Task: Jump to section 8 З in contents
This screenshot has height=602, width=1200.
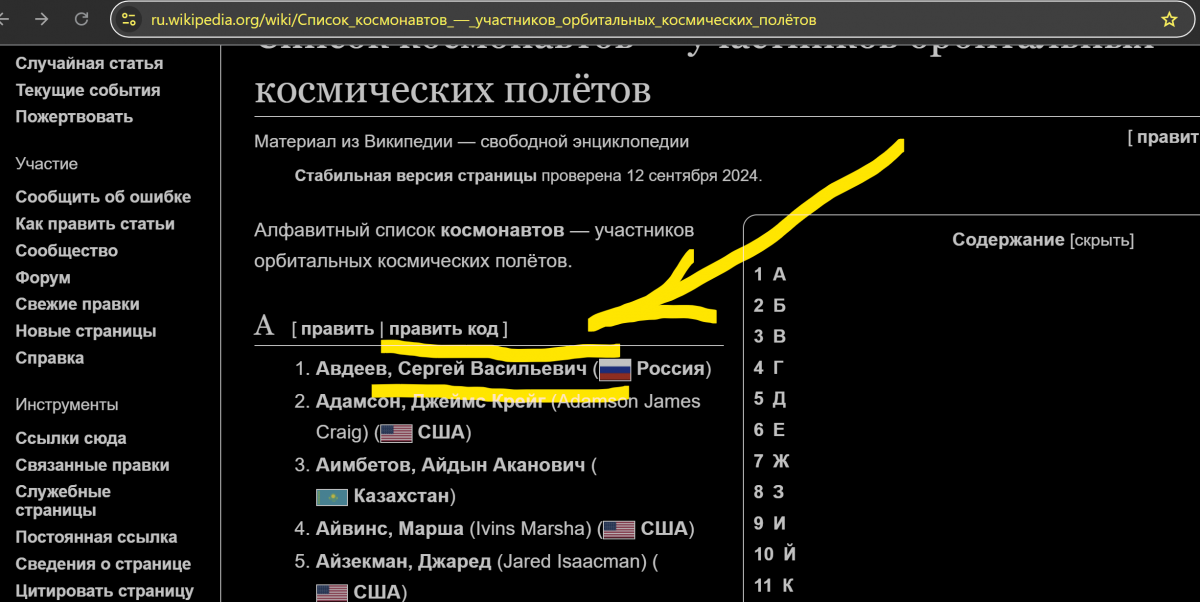Action: click(x=769, y=492)
